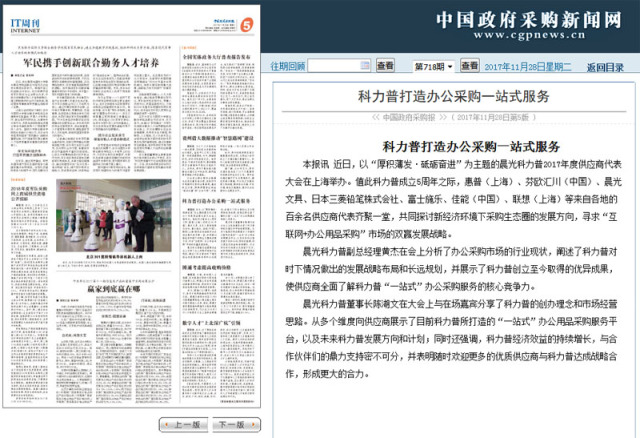Open the 2018年度军队采购 notice in left column

point(29,194)
